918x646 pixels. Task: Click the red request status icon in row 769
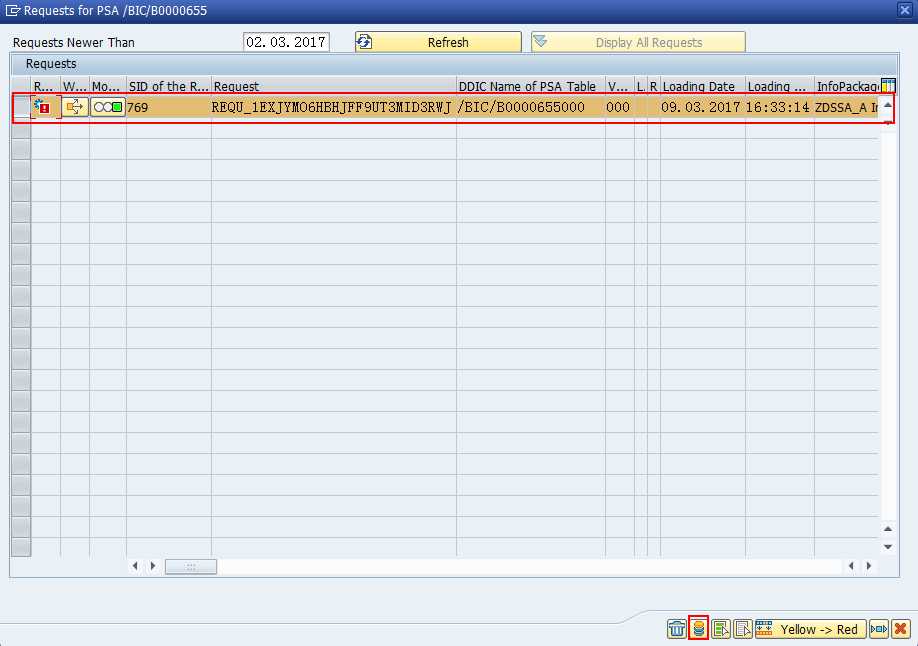[x=42, y=107]
